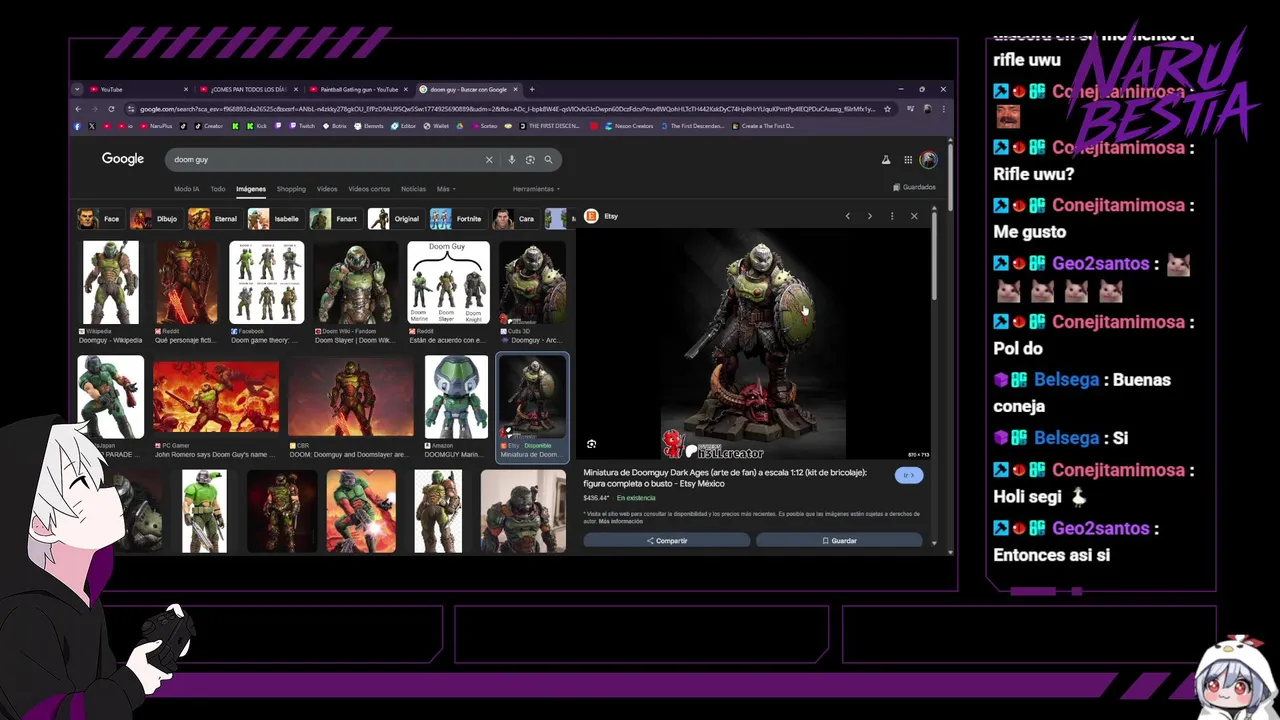Click the magnifier search submit icon
Screen dimensions: 1280x720
coord(548,159)
